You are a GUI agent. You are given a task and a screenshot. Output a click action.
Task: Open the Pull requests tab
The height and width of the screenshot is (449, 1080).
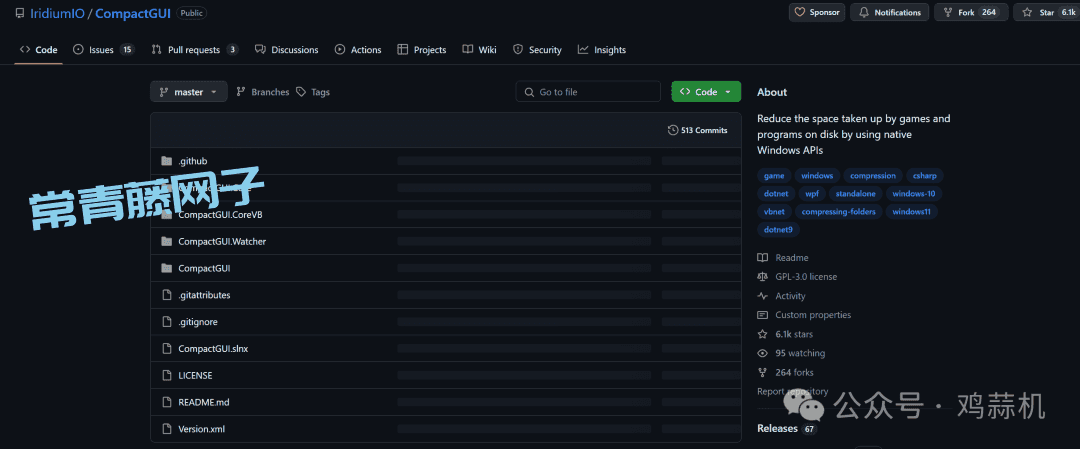click(x=195, y=50)
